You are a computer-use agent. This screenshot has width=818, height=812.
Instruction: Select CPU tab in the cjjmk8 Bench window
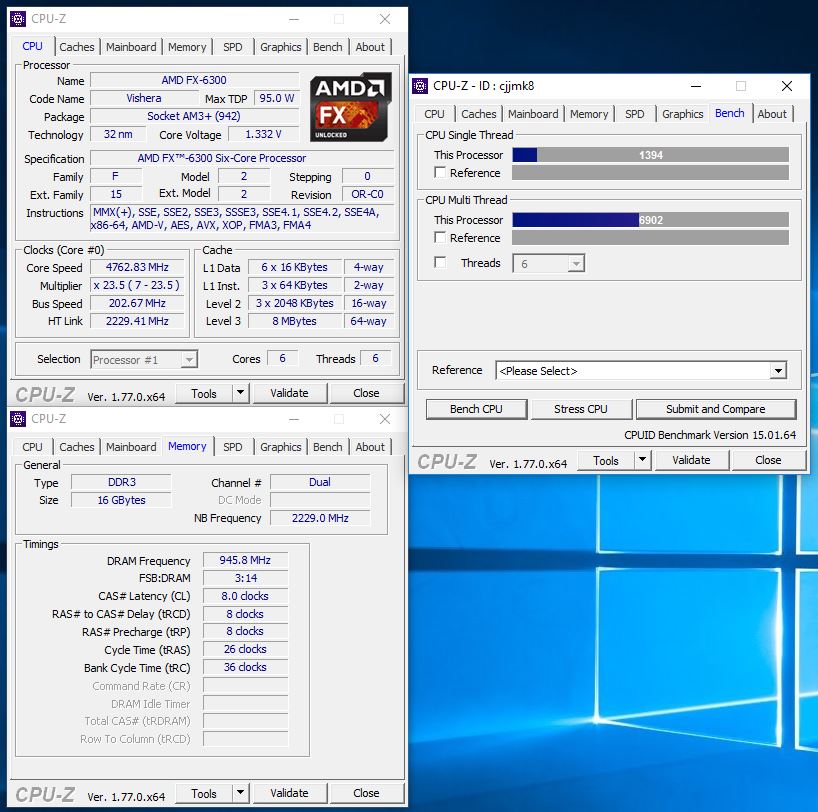[x=435, y=114]
